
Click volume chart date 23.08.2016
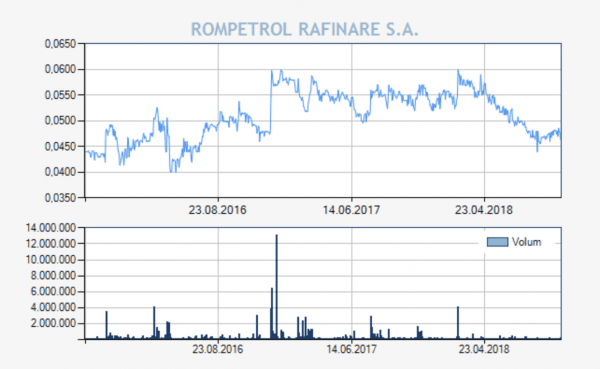(x=217, y=349)
